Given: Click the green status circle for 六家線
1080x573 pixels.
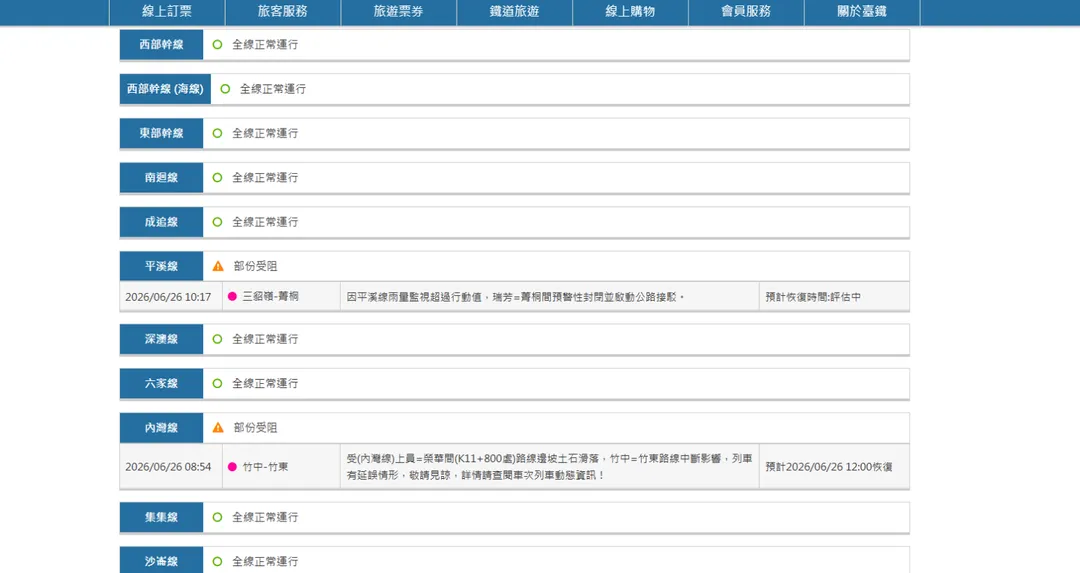Looking at the screenshot, I should pos(218,384).
